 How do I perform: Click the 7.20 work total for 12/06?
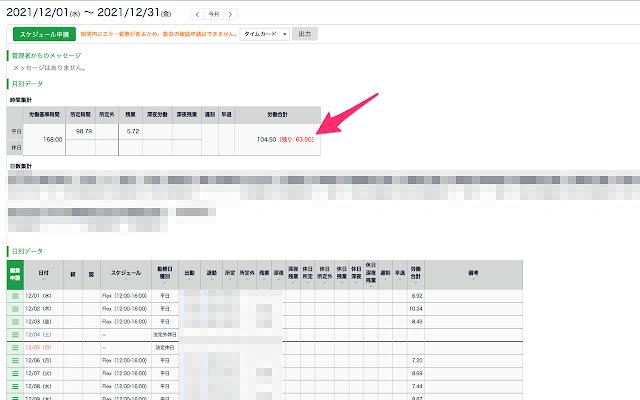417,361
